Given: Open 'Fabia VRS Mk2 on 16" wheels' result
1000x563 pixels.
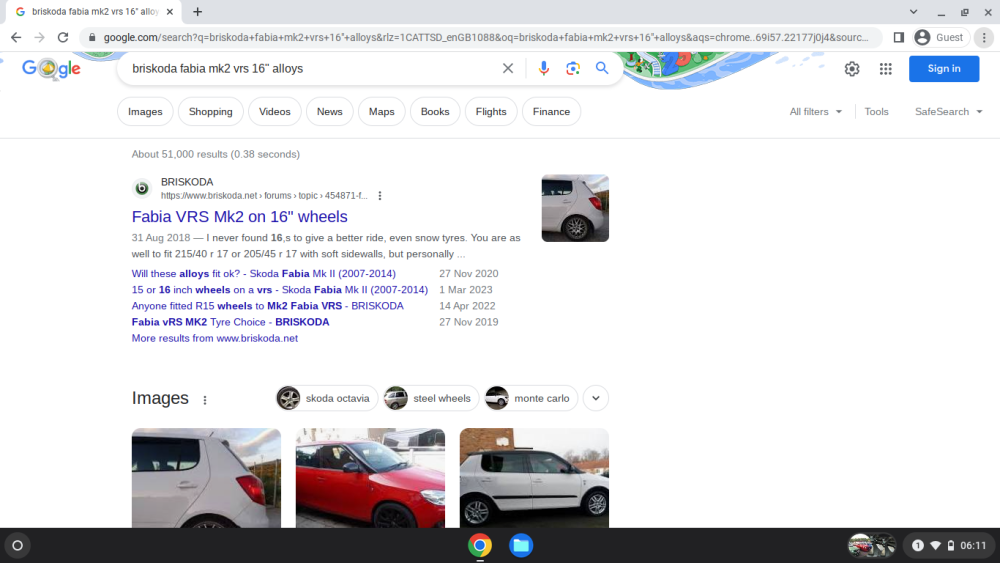Looking at the screenshot, I should [239, 217].
